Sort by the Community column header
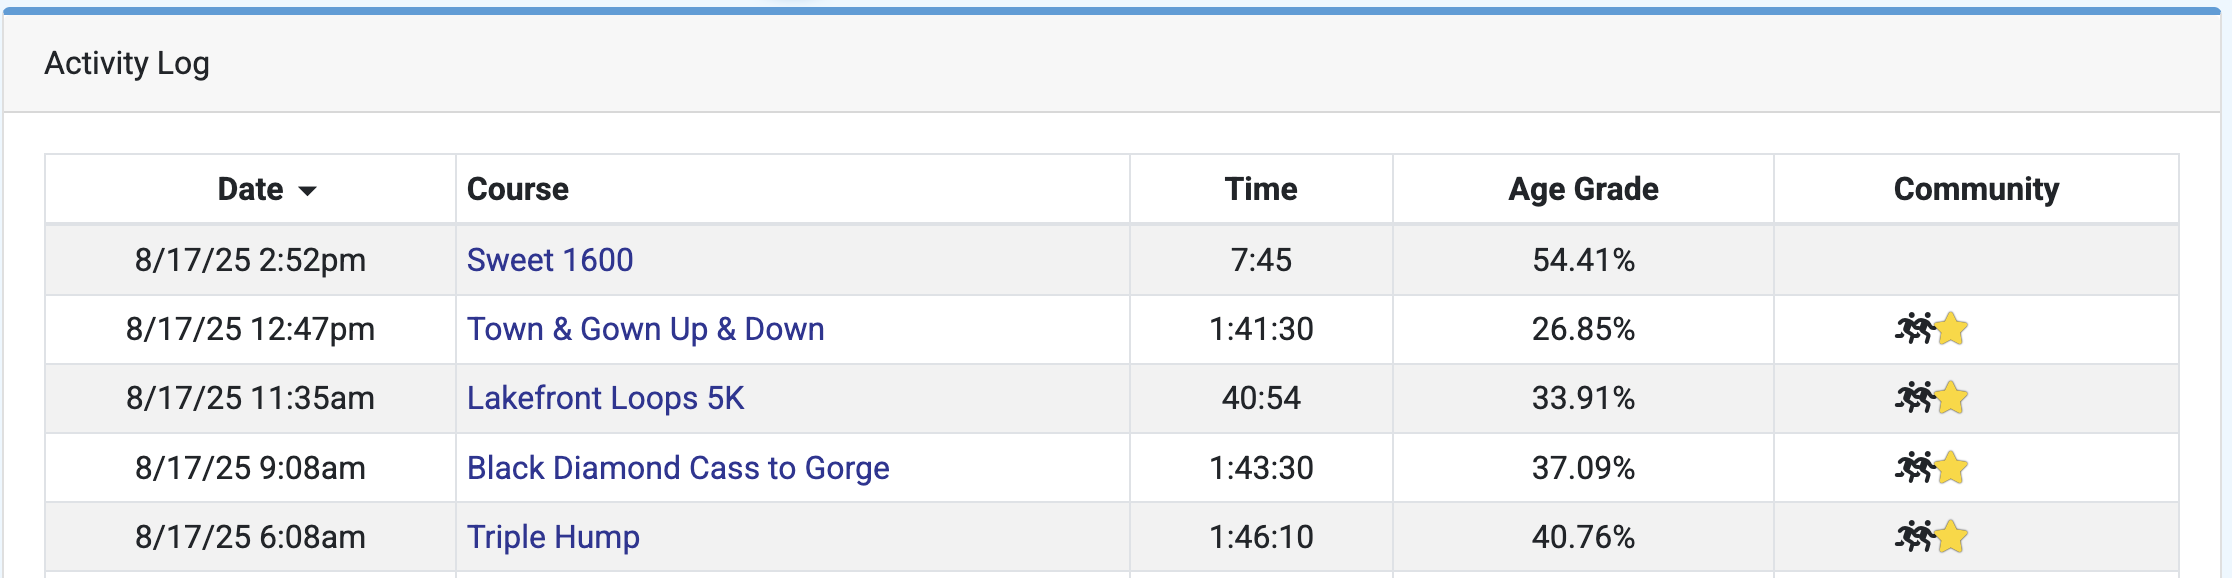 pyautogui.click(x=1976, y=189)
